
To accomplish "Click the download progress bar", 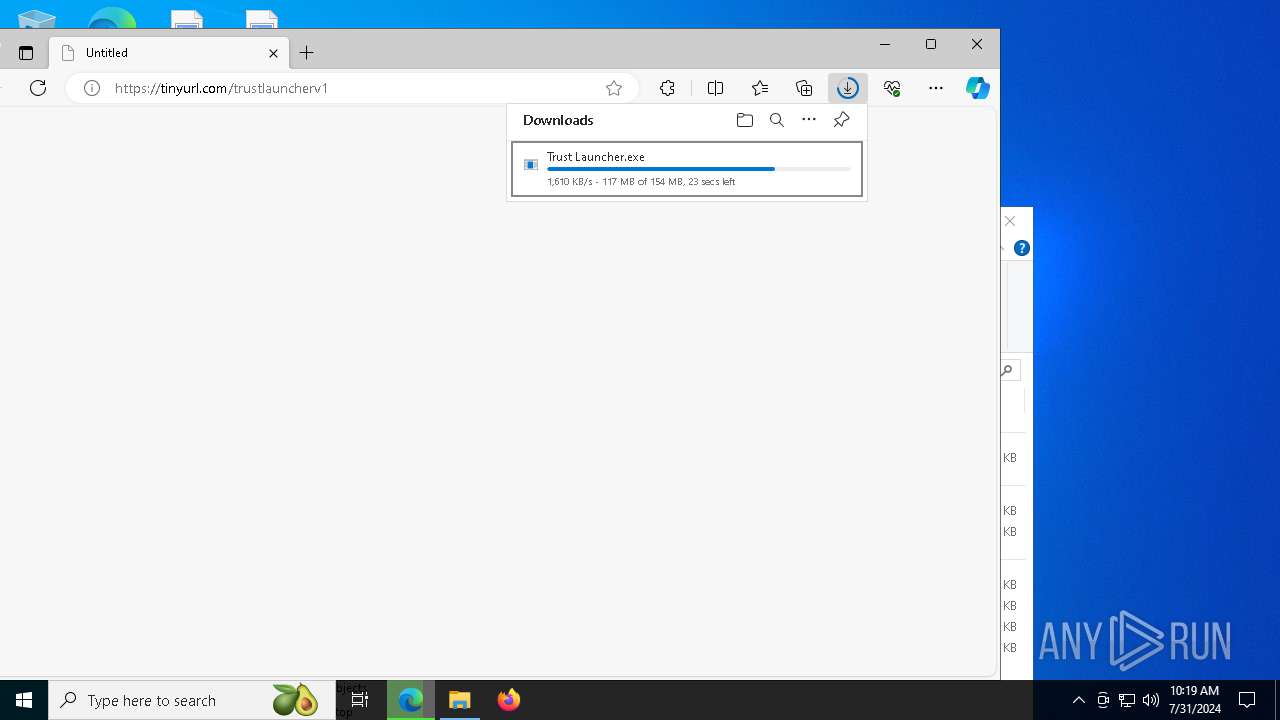I will pos(699,169).
